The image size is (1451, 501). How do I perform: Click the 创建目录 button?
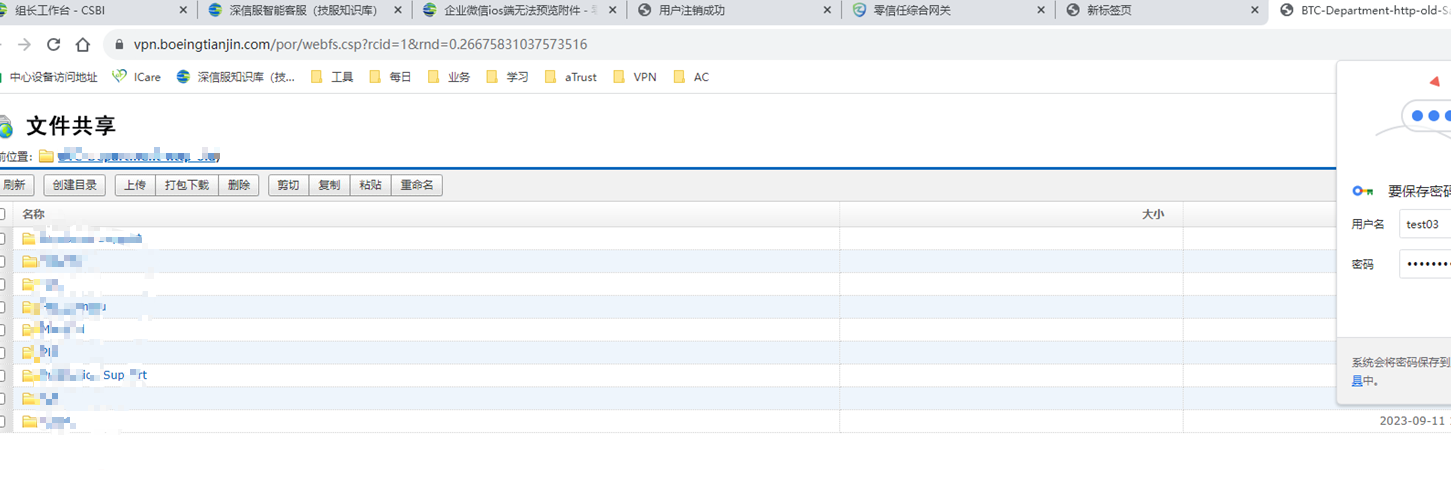click(75, 185)
